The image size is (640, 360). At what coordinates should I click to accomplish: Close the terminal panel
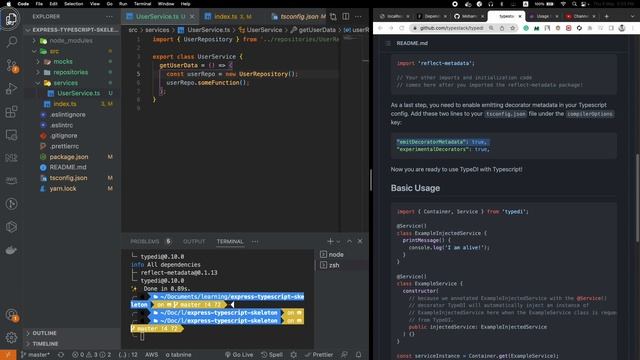point(360,241)
